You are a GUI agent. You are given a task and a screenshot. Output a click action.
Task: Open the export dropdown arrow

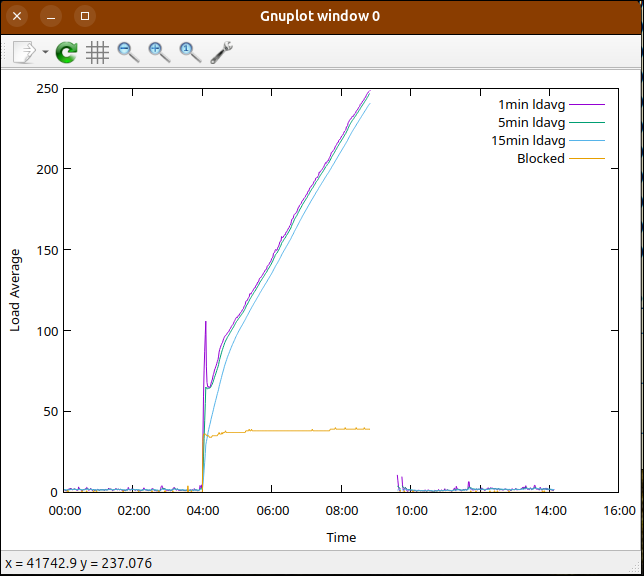pos(45,52)
